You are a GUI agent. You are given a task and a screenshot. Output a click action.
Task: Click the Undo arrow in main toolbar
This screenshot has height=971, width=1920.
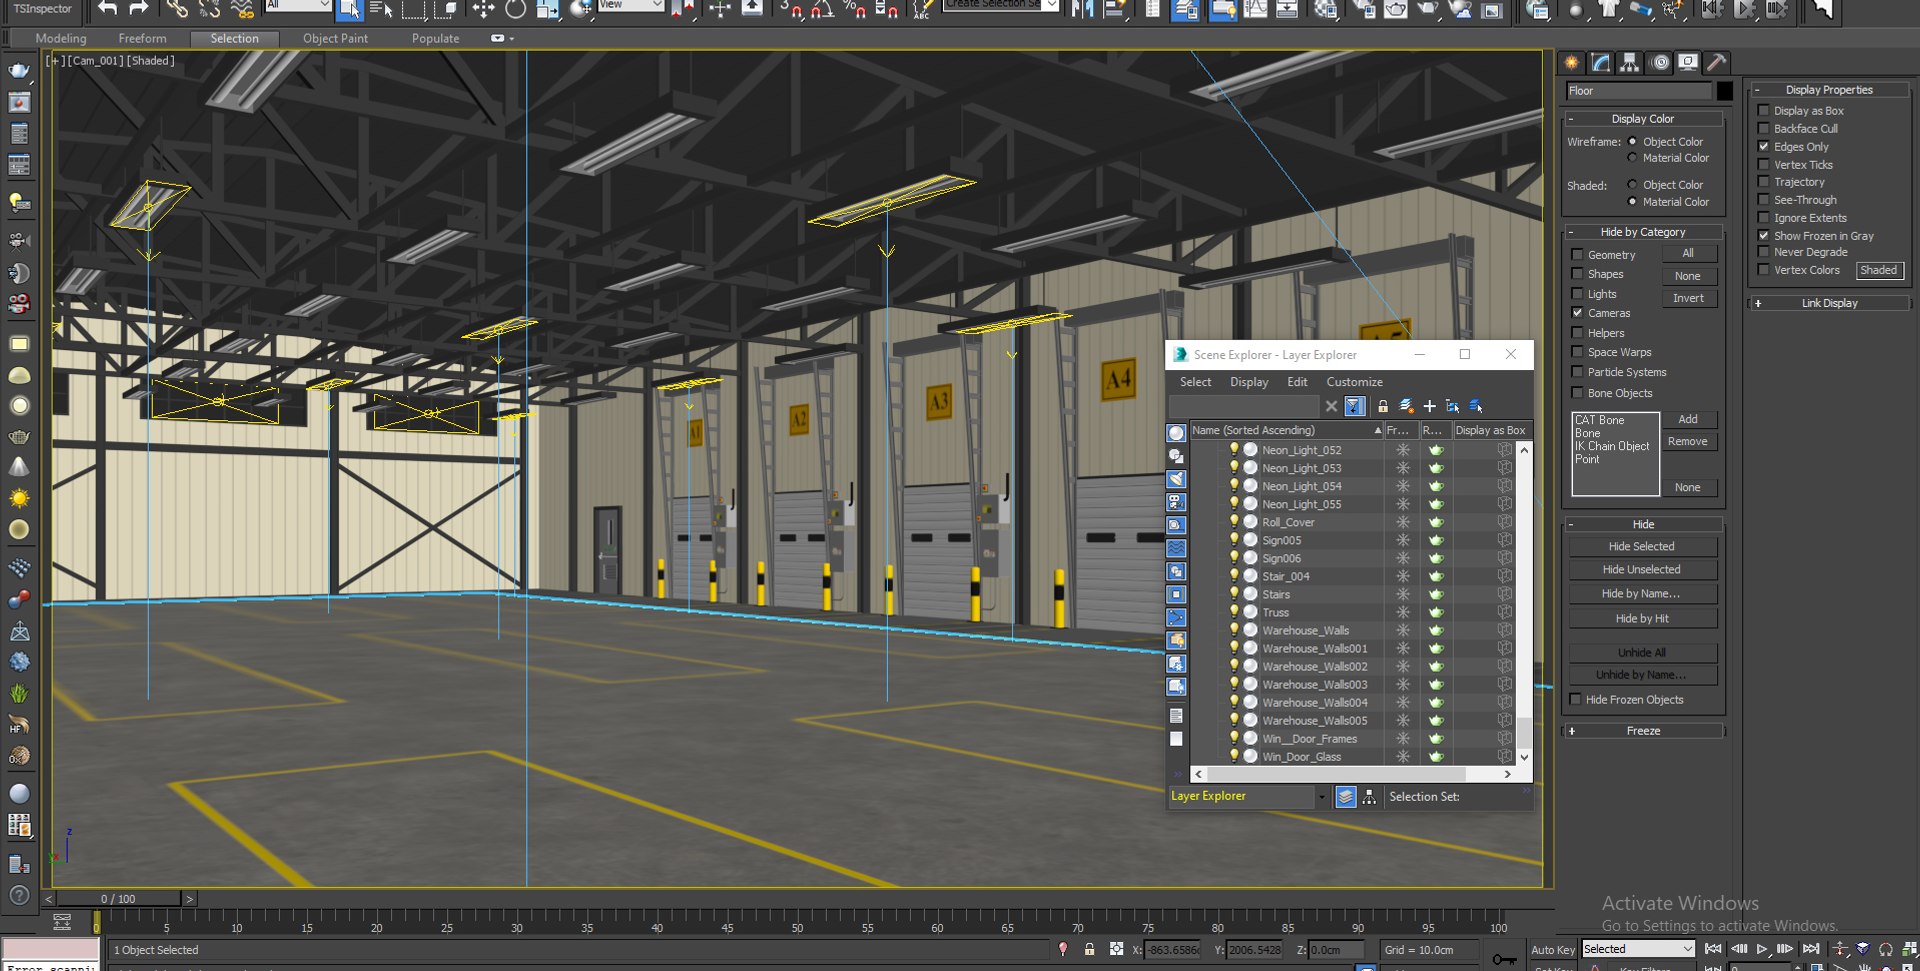tap(107, 9)
